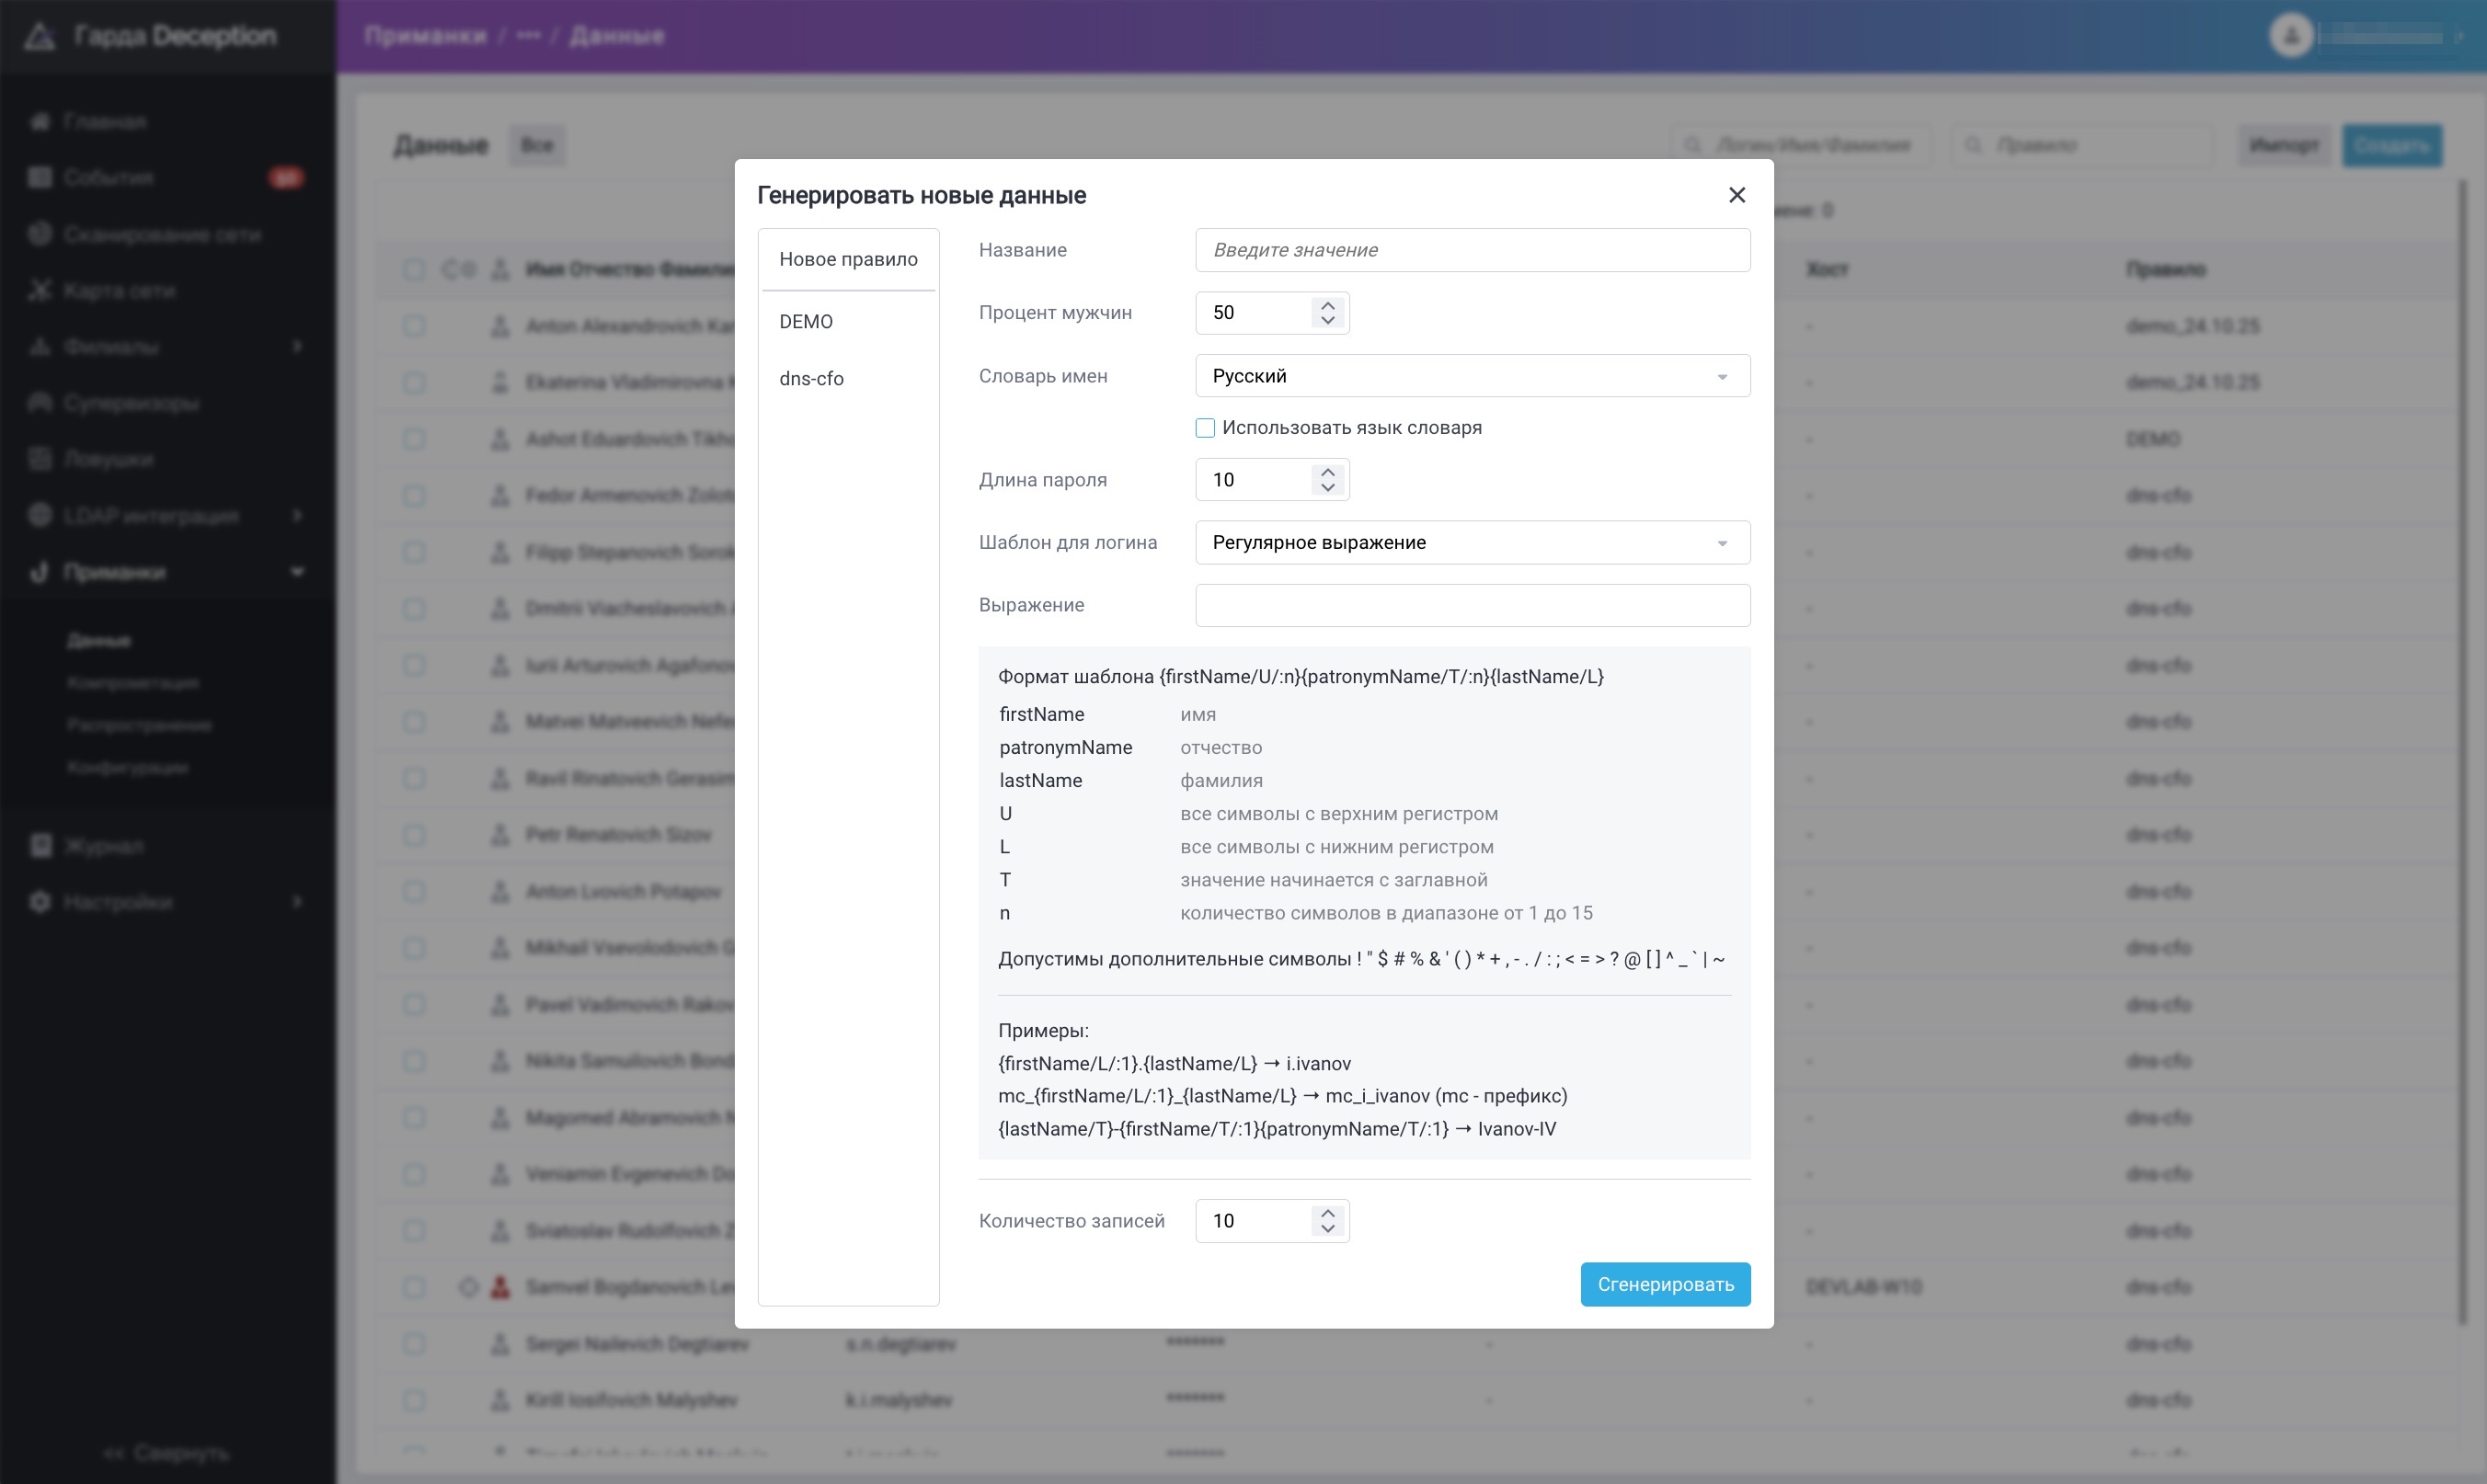Viewport: 2487px width, 1484px height.
Task: Click the 'Сгенерировать' button
Action: click(x=1665, y=1284)
